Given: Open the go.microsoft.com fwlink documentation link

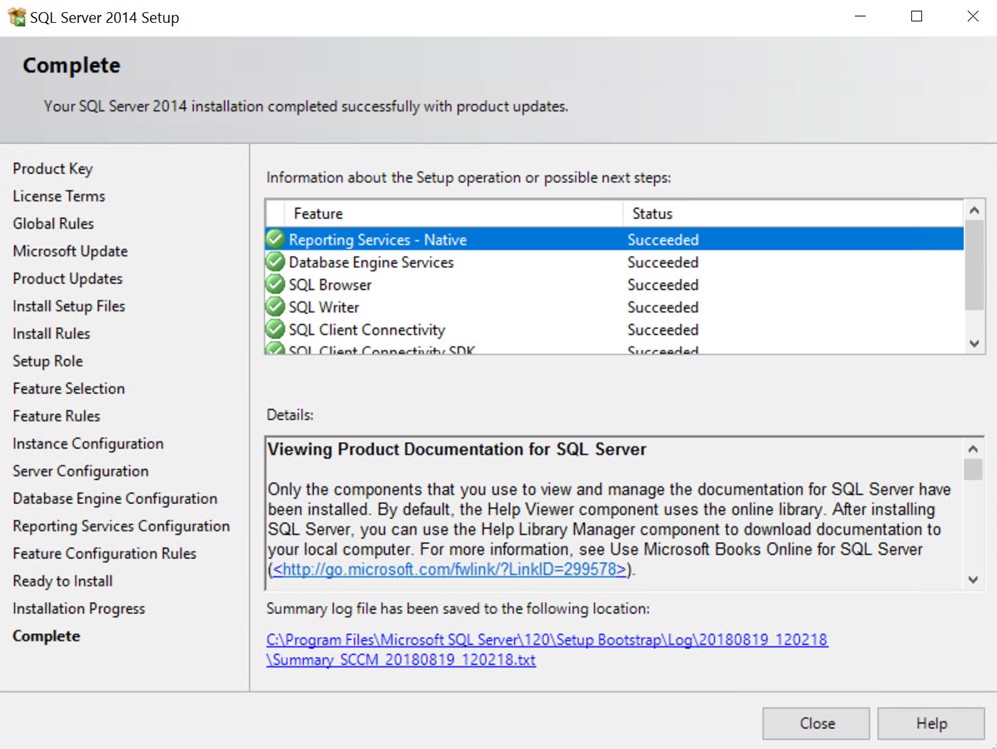Looking at the screenshot, I should (450, 569).
